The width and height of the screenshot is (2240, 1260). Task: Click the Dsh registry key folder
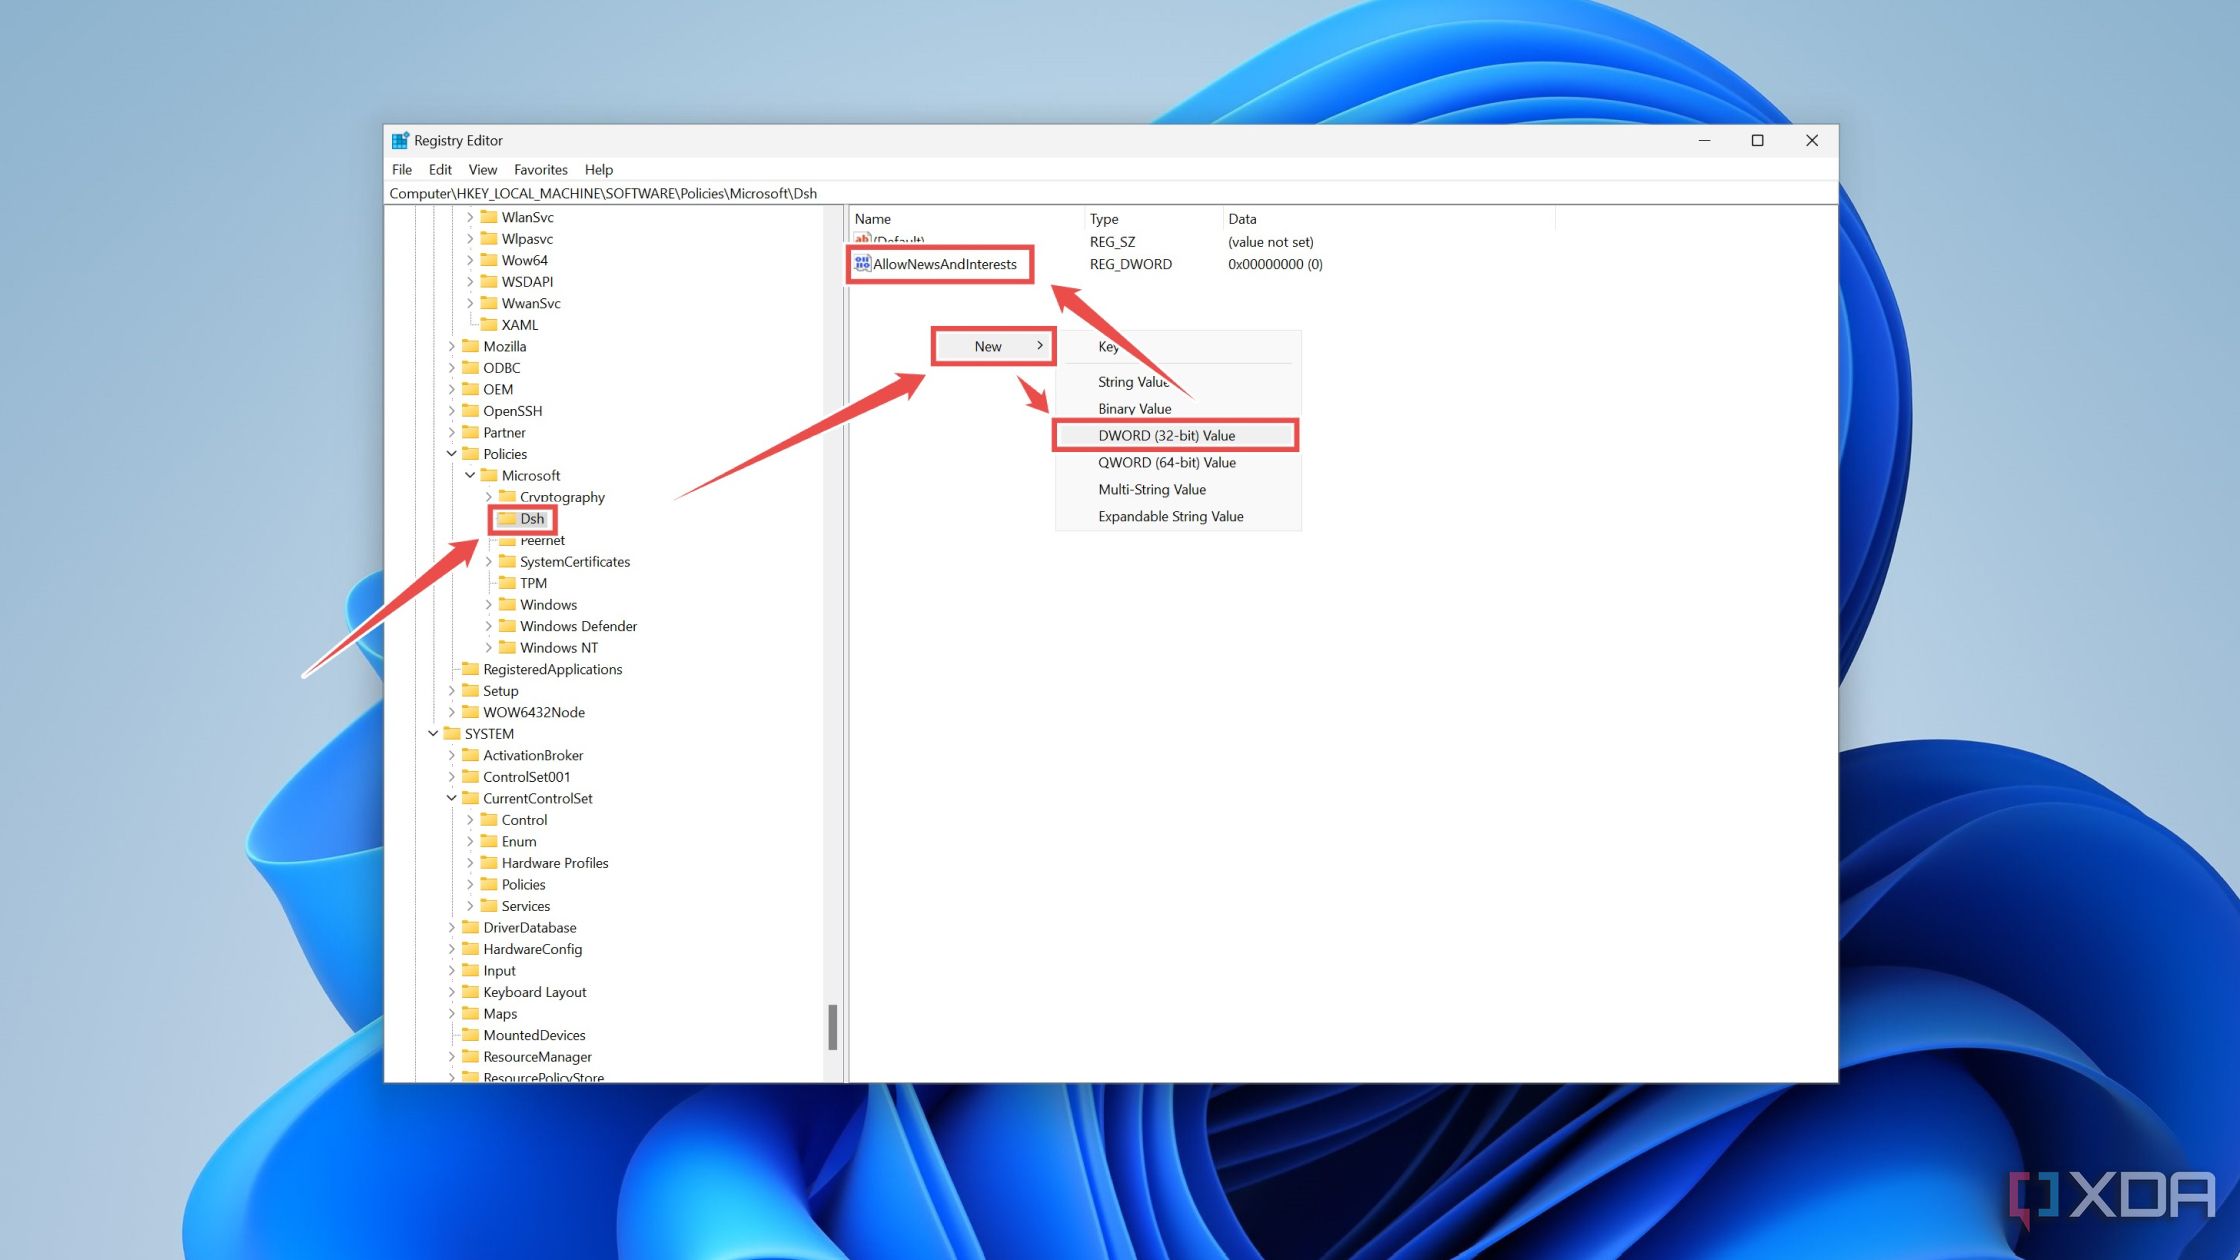click(x=529, y=518)
